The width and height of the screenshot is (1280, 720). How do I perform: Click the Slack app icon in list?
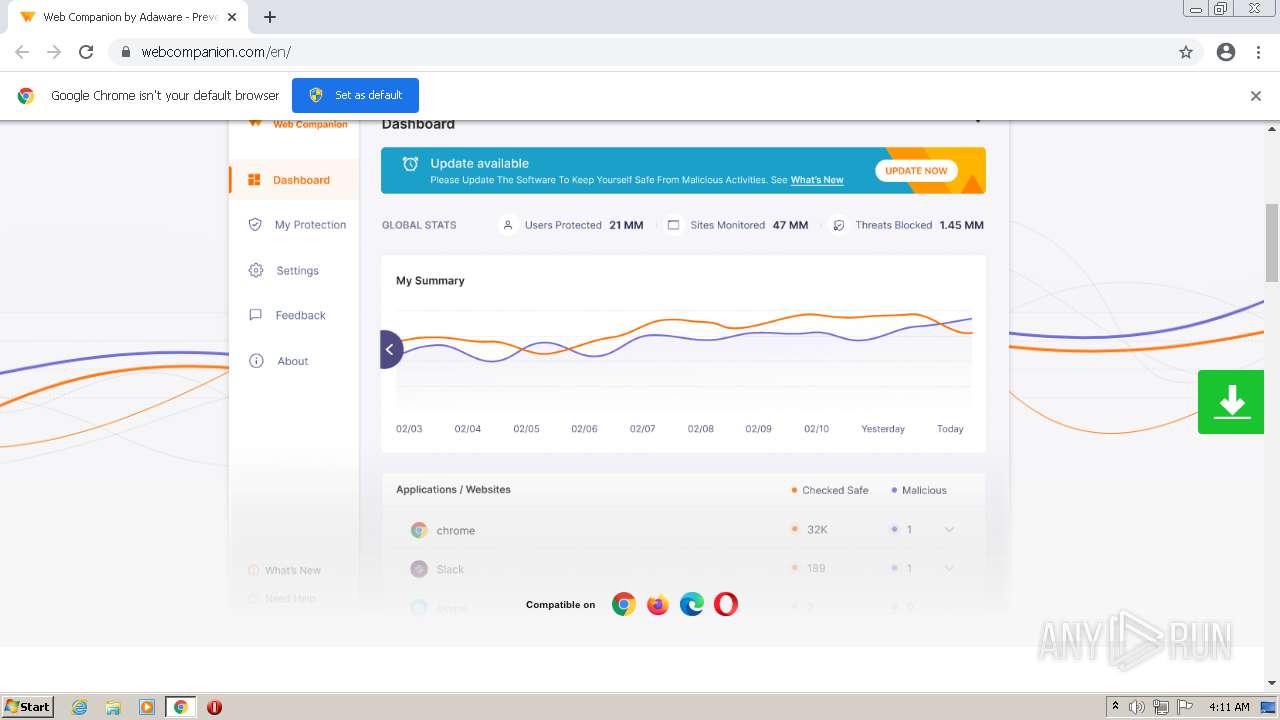[419, 569]
